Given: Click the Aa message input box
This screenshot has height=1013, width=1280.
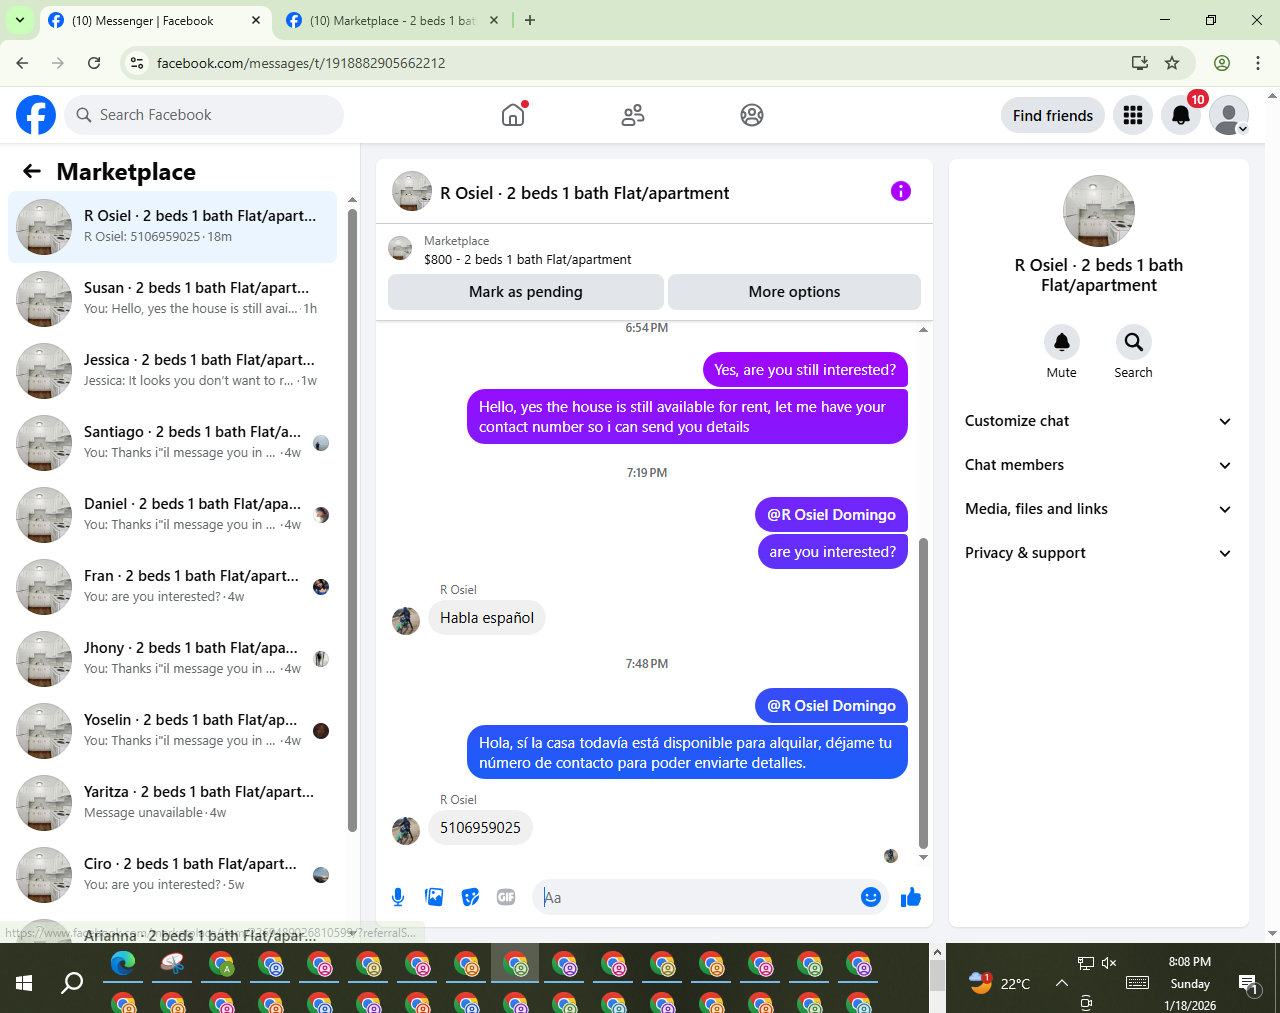Looking at the screenshot, I should tap(698, 897).
